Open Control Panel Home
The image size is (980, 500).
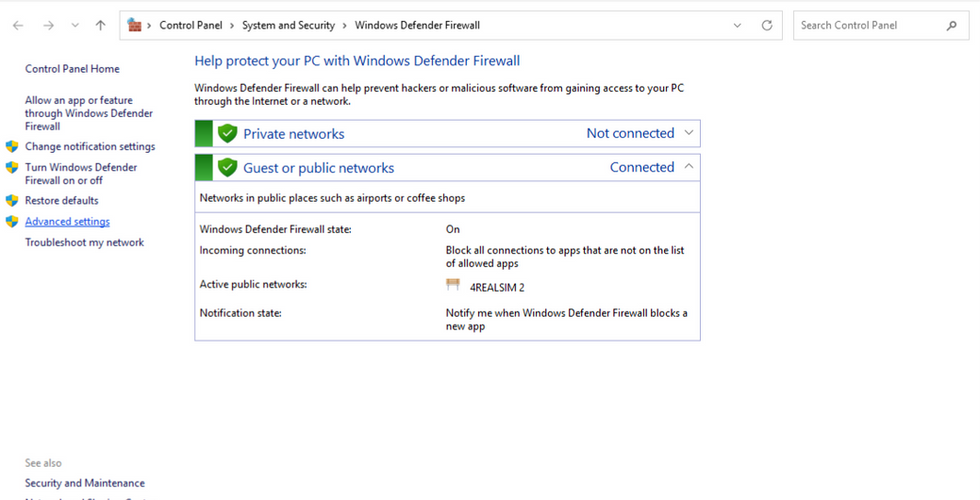pyautogui.click(x=72, y=69)
